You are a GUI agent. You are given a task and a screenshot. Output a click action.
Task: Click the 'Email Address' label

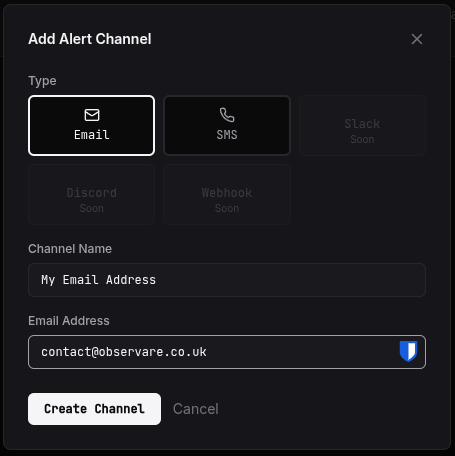click(x=69, y=321)
